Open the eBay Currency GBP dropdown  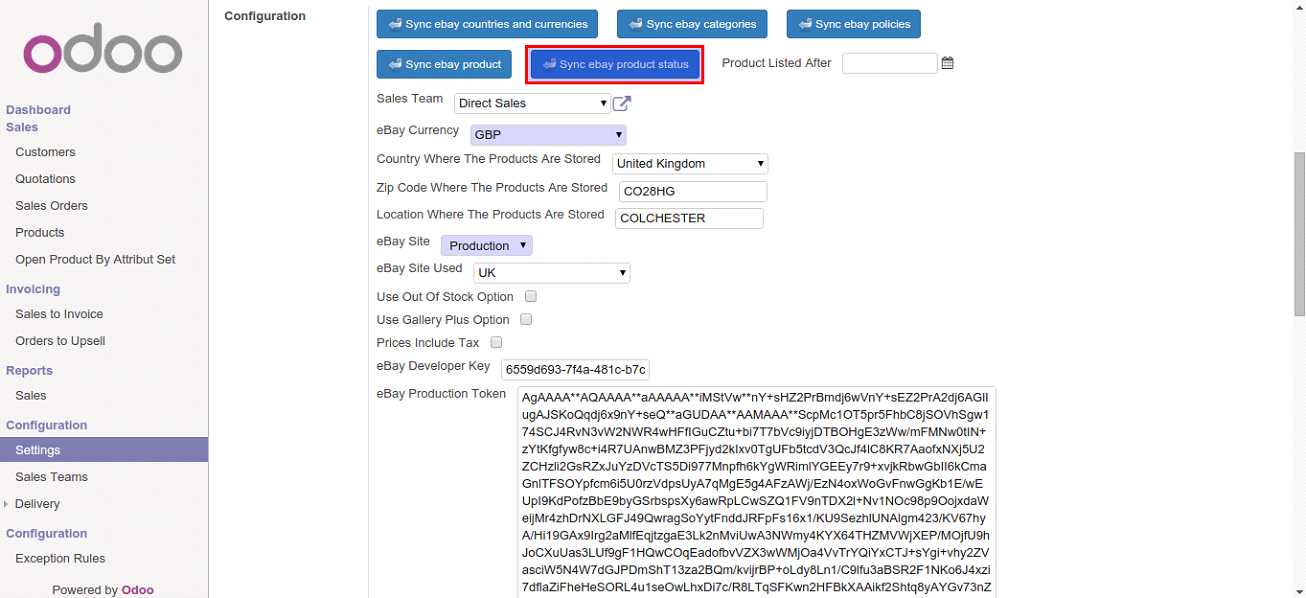pyautogui.click(x=548, y=134)
